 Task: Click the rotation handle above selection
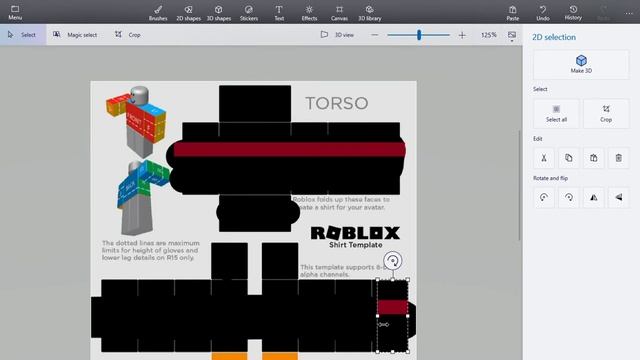tap(393, 260)
